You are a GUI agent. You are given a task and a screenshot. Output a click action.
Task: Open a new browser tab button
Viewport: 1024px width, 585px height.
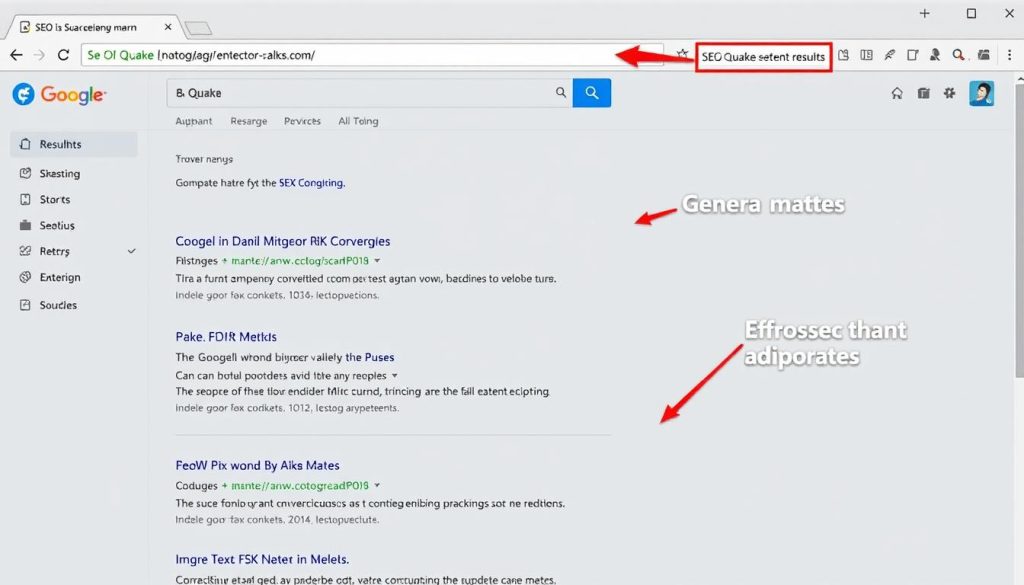tap(198, 28)
